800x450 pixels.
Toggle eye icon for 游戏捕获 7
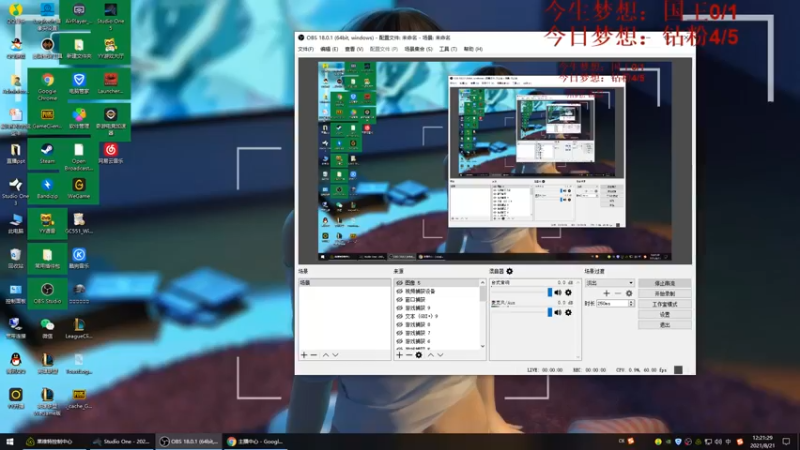point(399,333)
